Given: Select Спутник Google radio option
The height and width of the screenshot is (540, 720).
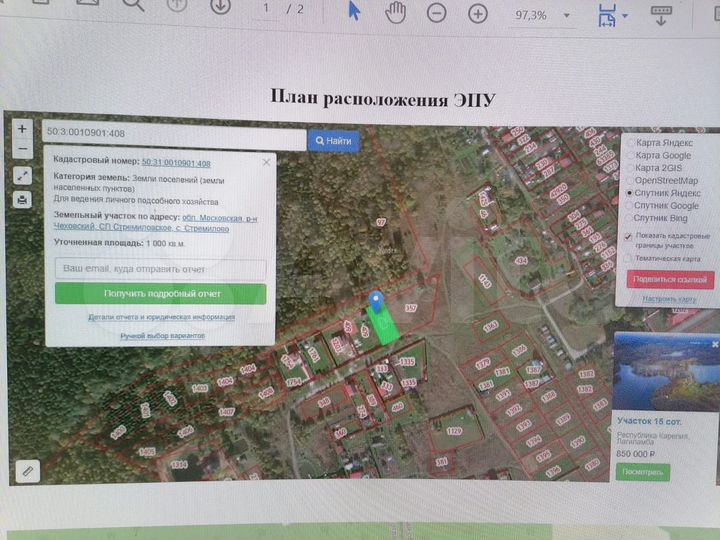Looking at the screenshot, I should point(630,205).
